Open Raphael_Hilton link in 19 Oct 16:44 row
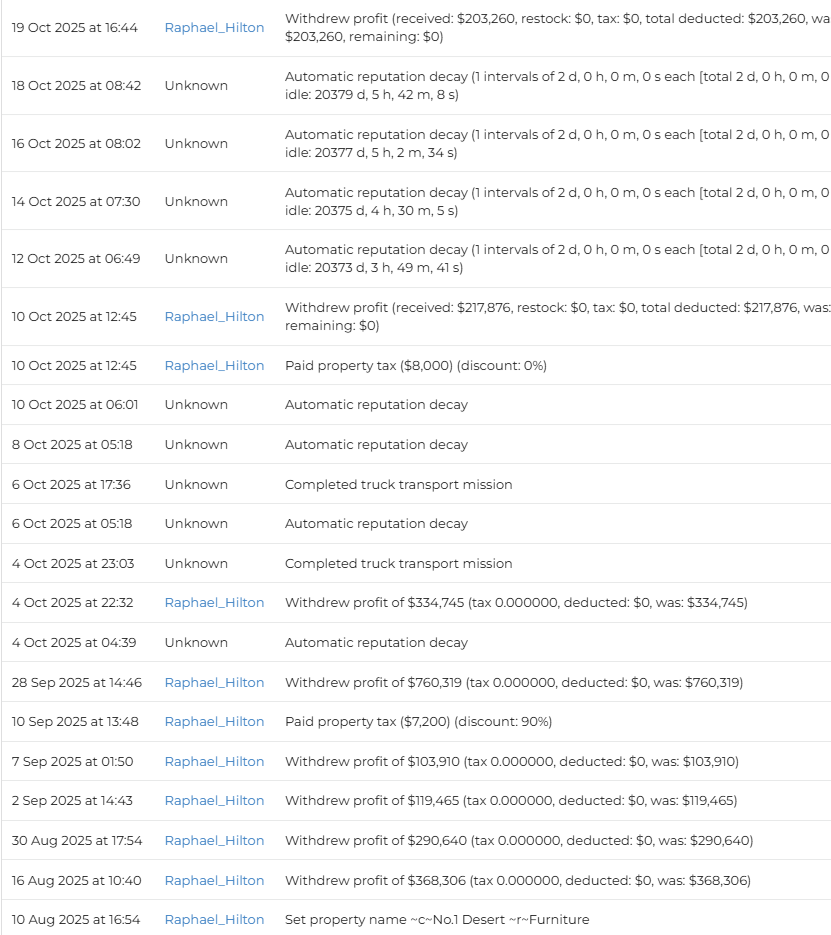Image resolution: width=831 pixels, height=935 pixels. [x=214, y=28]
